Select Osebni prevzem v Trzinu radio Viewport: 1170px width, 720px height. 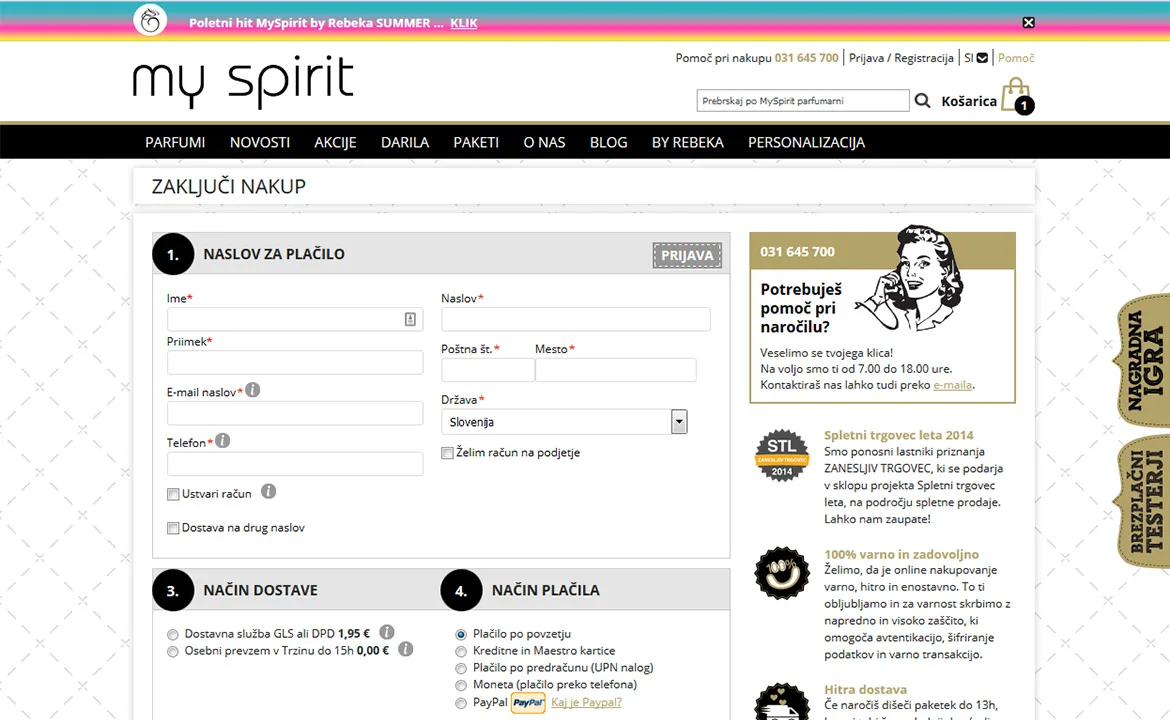(173, 651)
